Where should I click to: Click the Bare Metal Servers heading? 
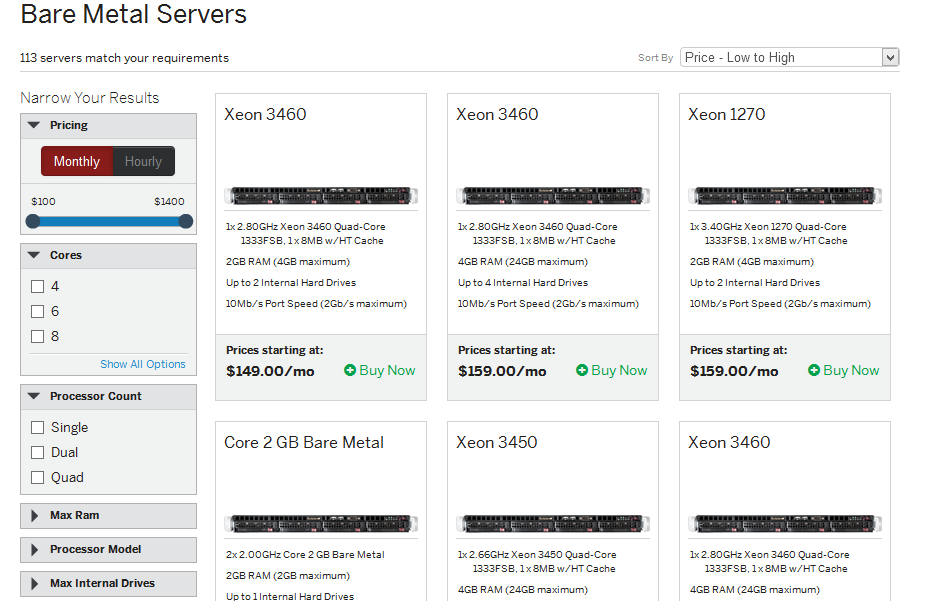133,14
